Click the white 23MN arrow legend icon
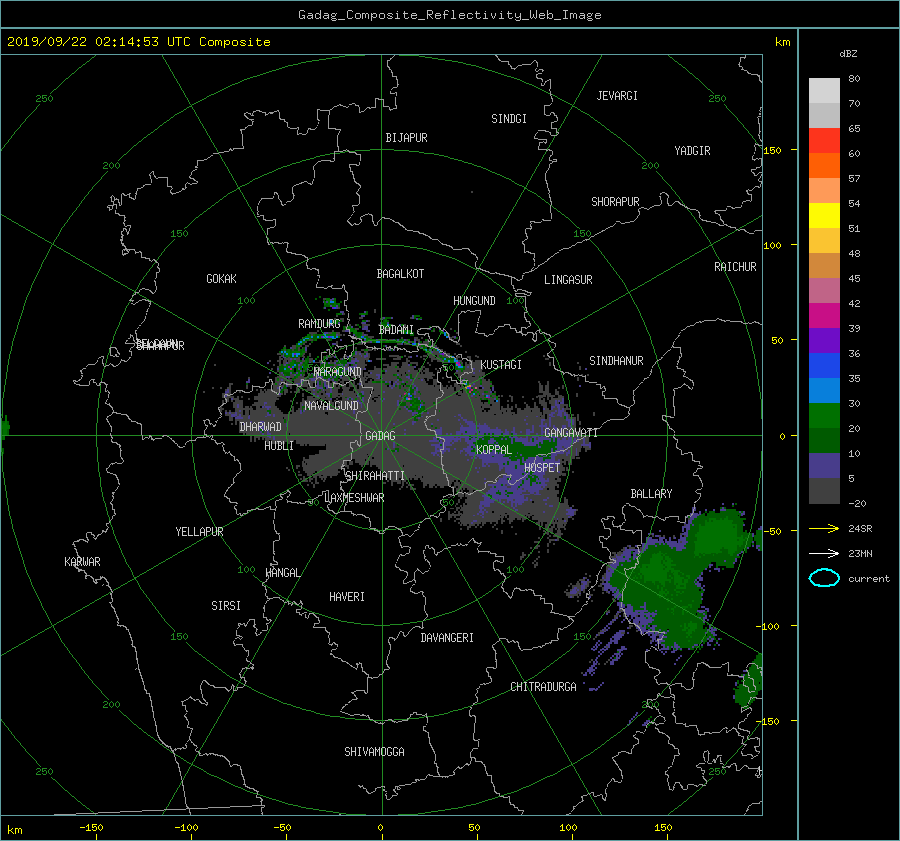 pyautogui.click(x=824, y=553)
